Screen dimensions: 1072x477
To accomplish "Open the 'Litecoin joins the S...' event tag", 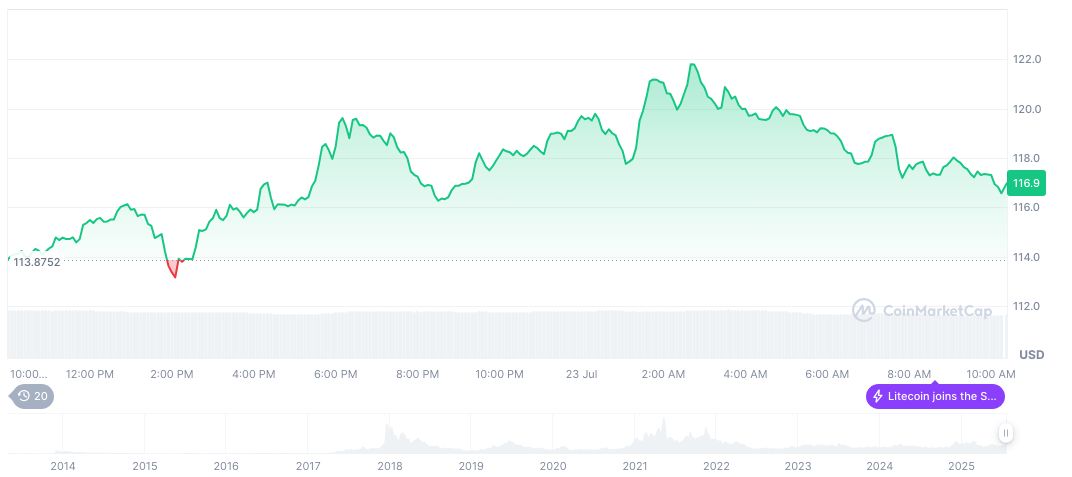I will click(935, 396).
